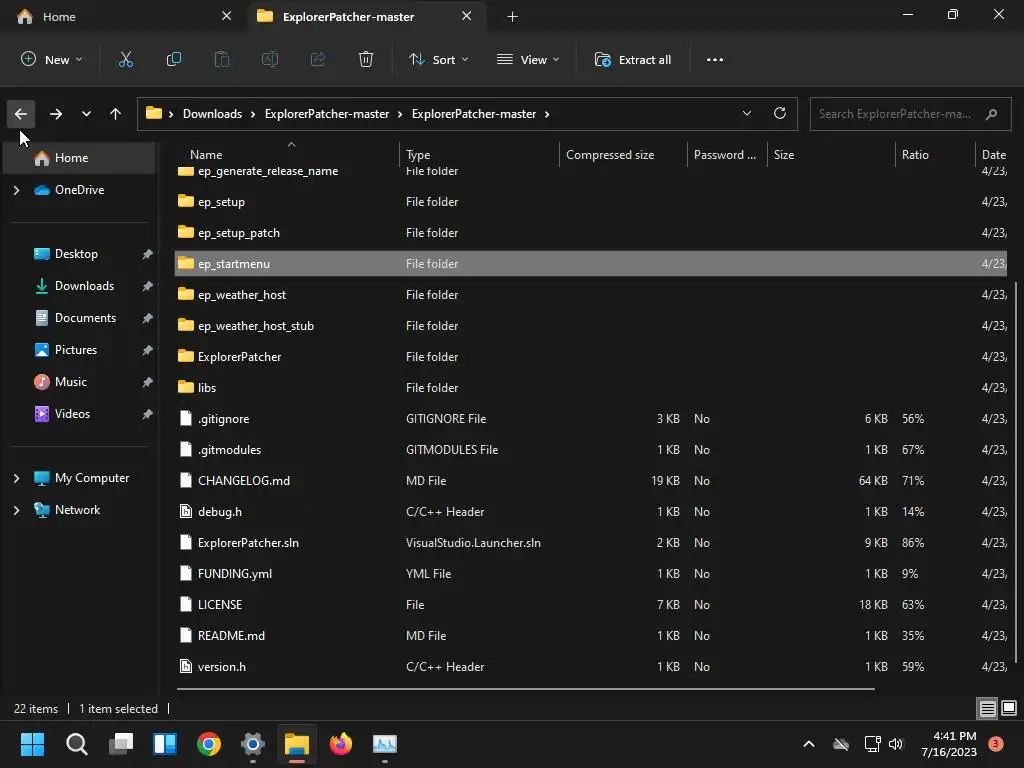The width and height of the screenshot is (1024, 768).
Task: Click the Paste clipboard icon
Action: [222, 59]
